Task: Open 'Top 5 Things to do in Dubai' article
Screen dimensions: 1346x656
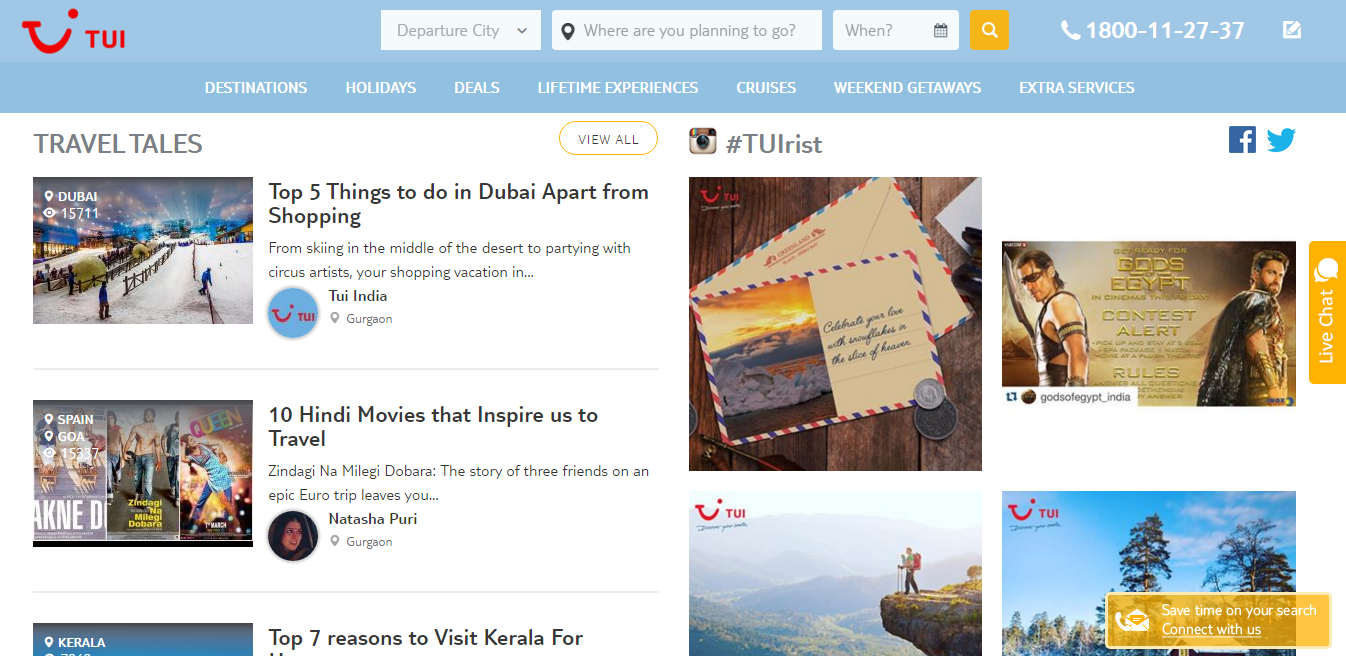Action: [458, 204]
